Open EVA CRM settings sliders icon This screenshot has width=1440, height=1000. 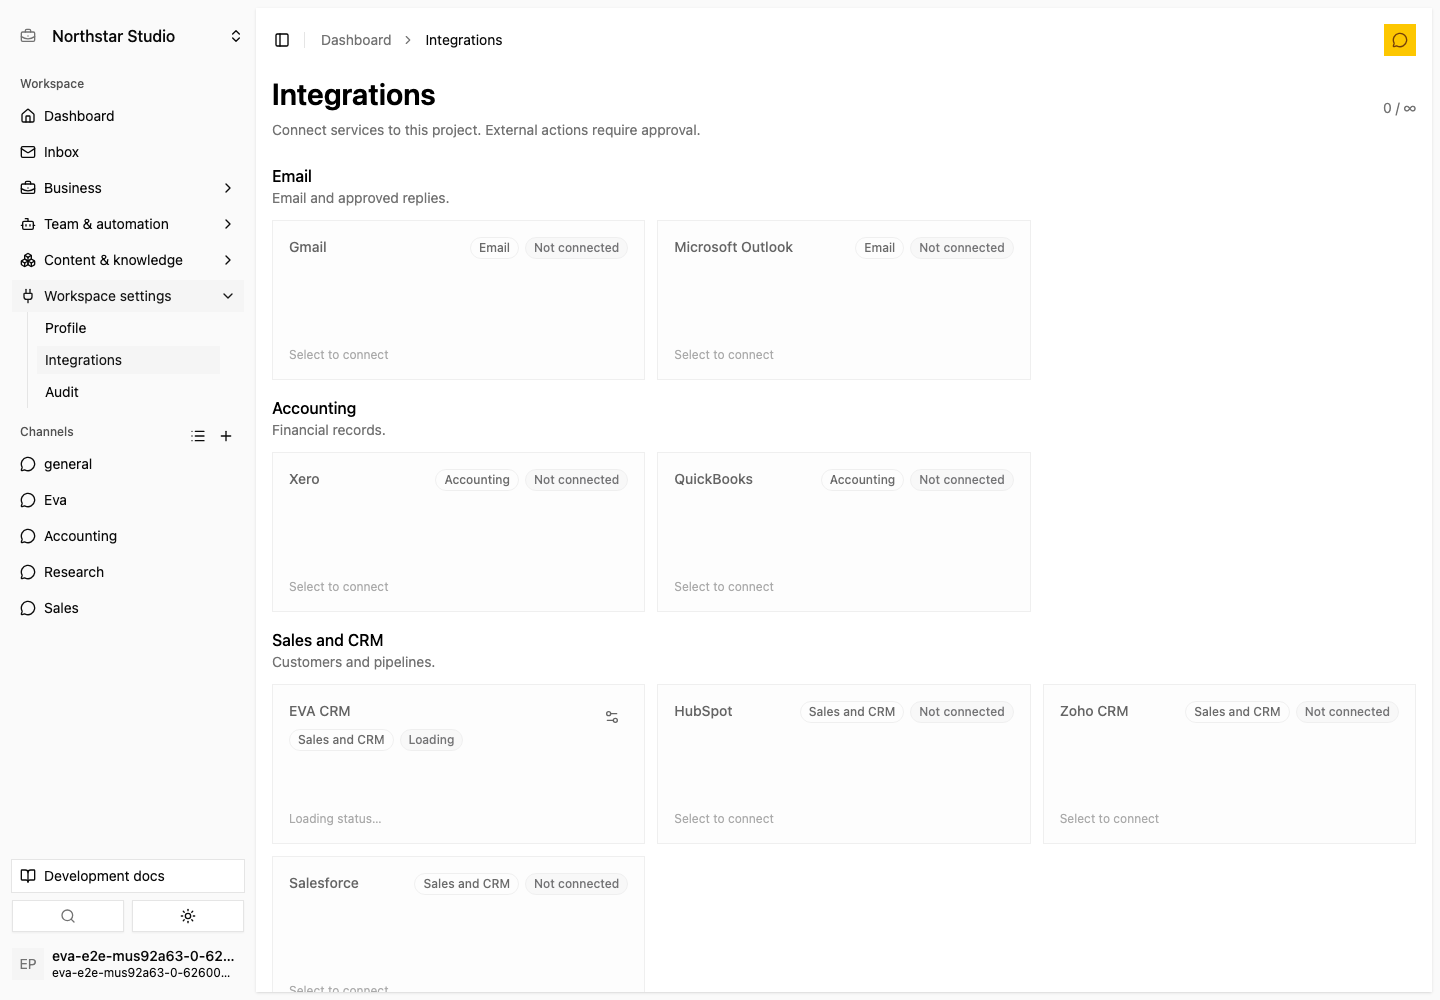click(x=612, y=717)
